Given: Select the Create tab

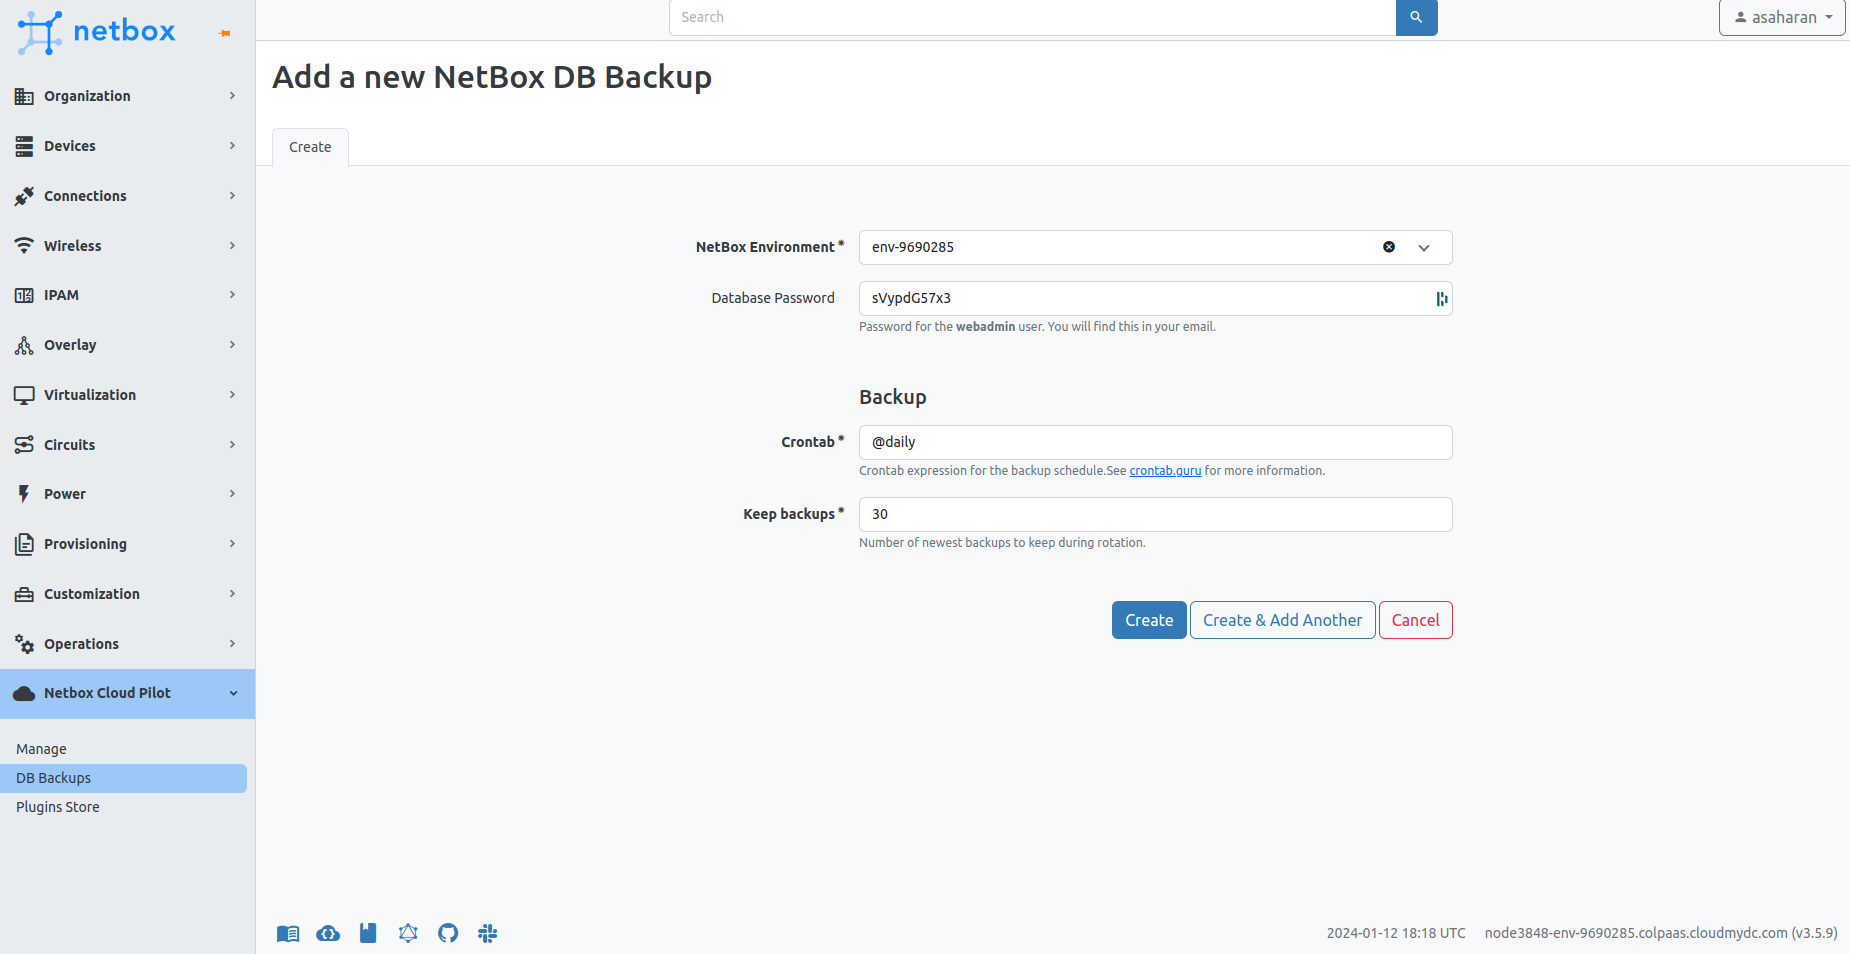Looking at the screenshot, I should [310, 147].
